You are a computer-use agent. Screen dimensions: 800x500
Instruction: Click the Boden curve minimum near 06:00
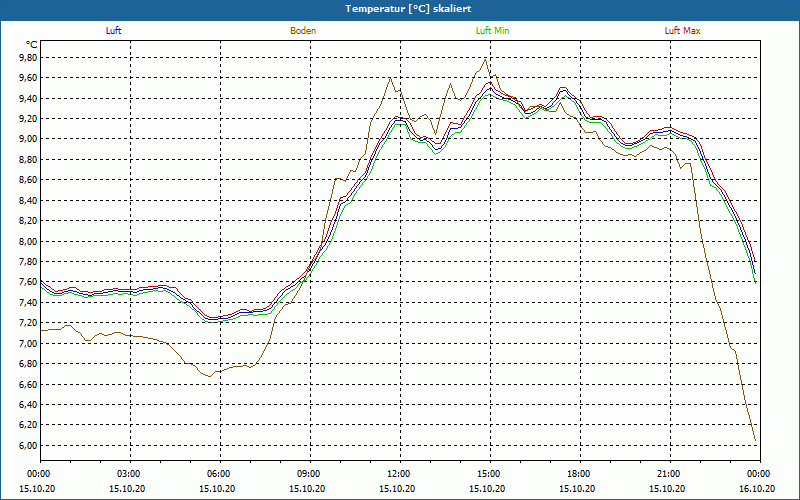210,377
